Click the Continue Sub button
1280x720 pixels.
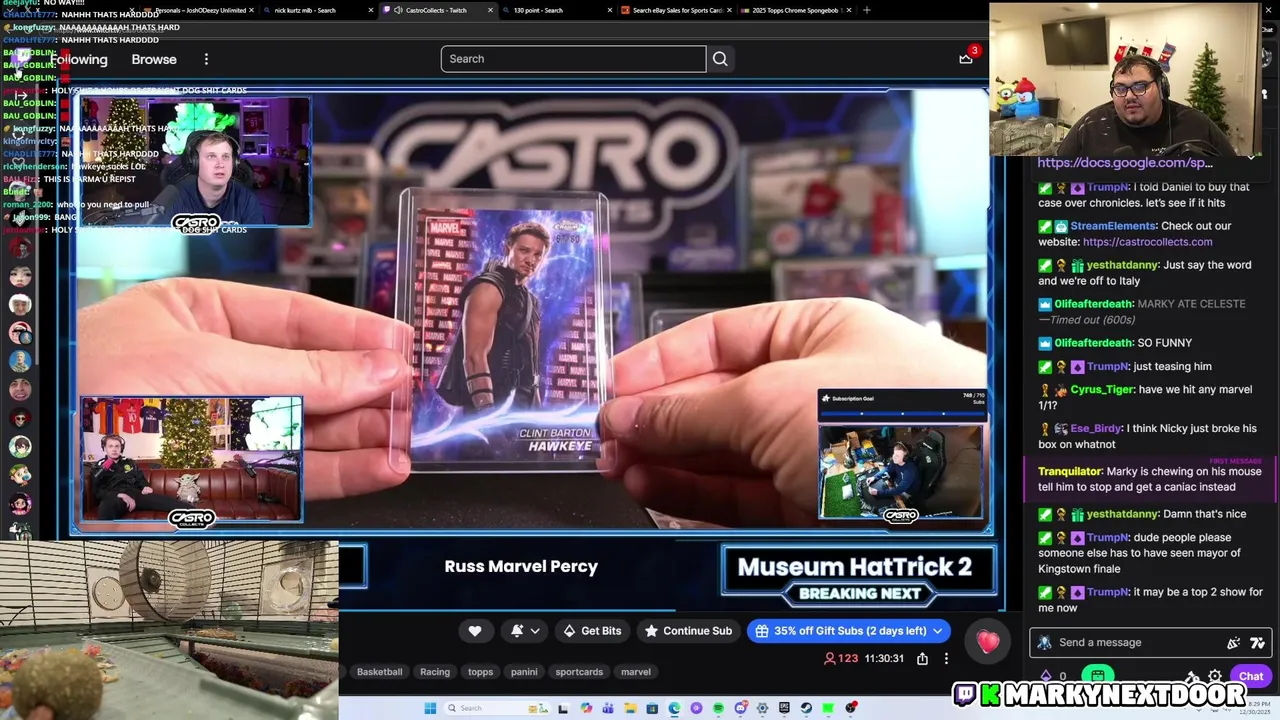(x=688, y=631)
